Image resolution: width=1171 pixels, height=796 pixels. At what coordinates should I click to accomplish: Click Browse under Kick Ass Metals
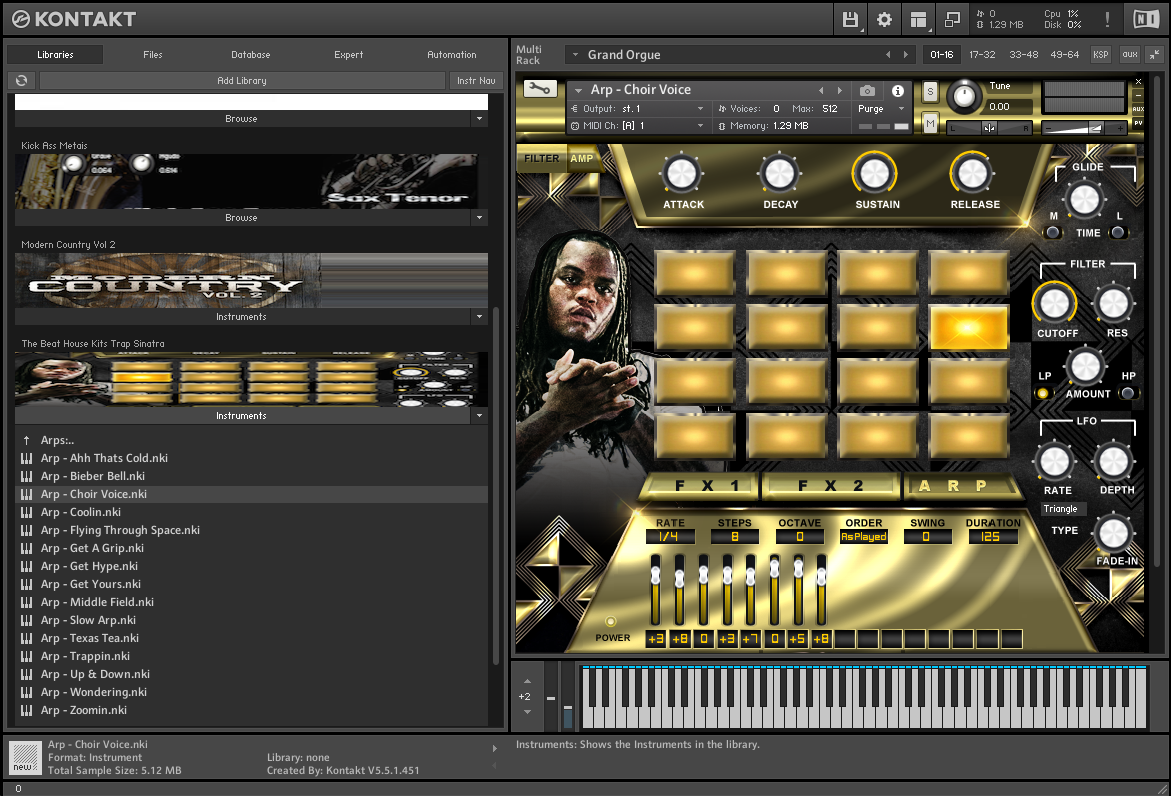click(241, 217)
